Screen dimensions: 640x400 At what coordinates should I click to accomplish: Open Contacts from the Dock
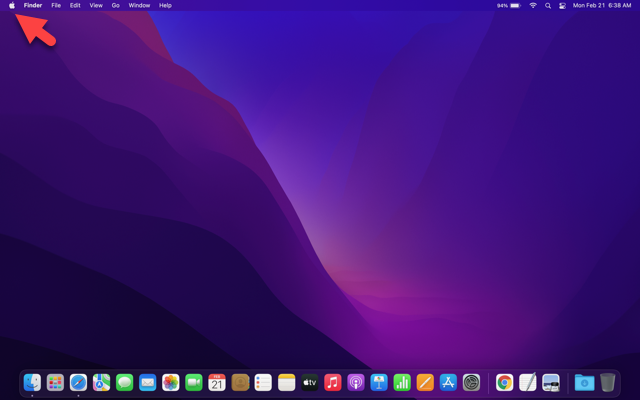coord(240,382)
